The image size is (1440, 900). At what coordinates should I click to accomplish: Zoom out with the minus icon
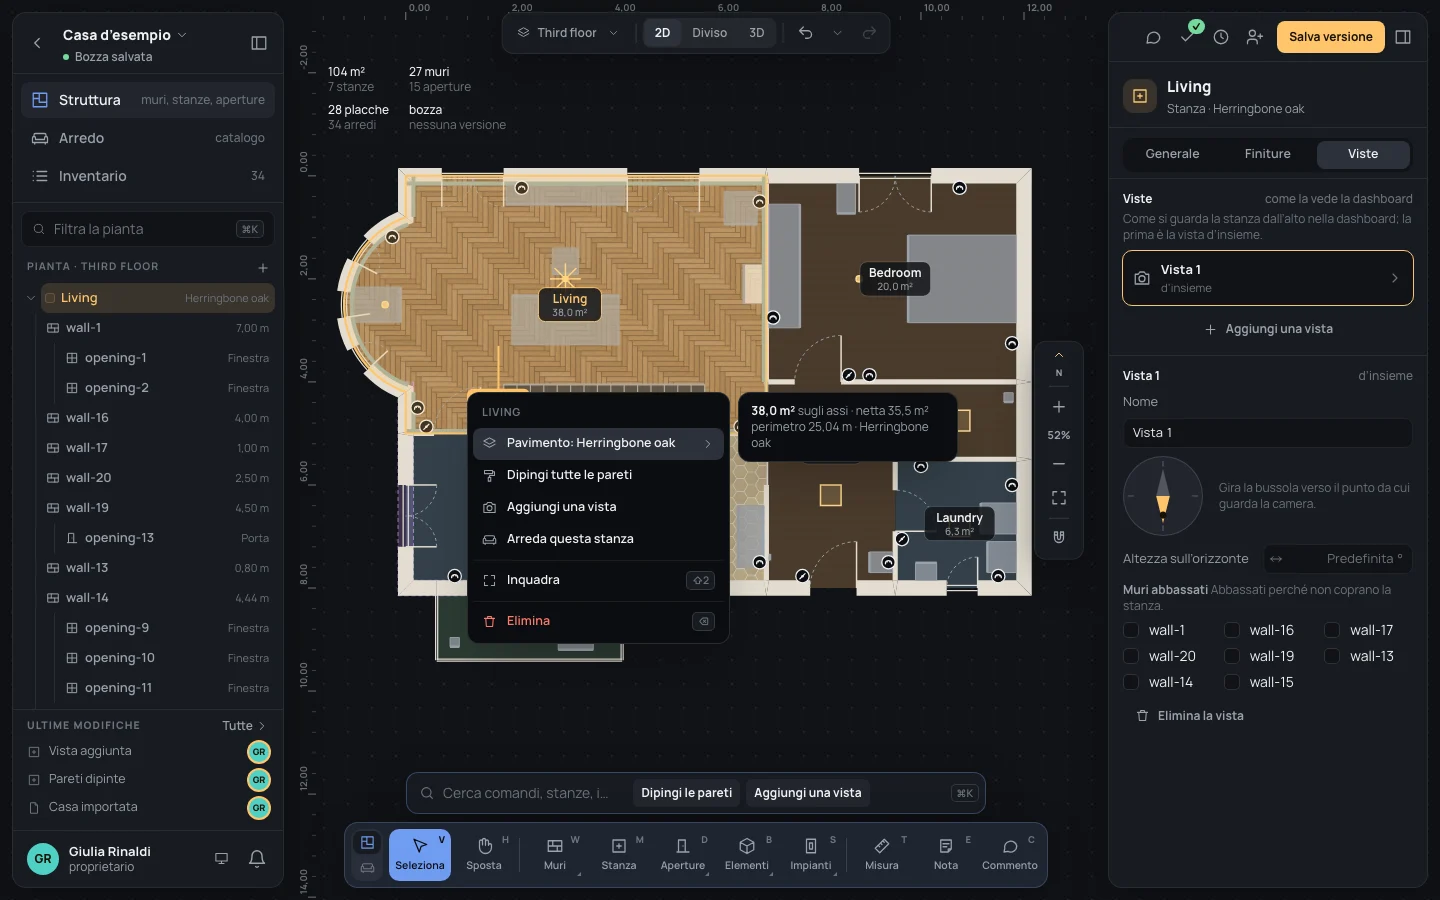click(x=1059, y=464)
